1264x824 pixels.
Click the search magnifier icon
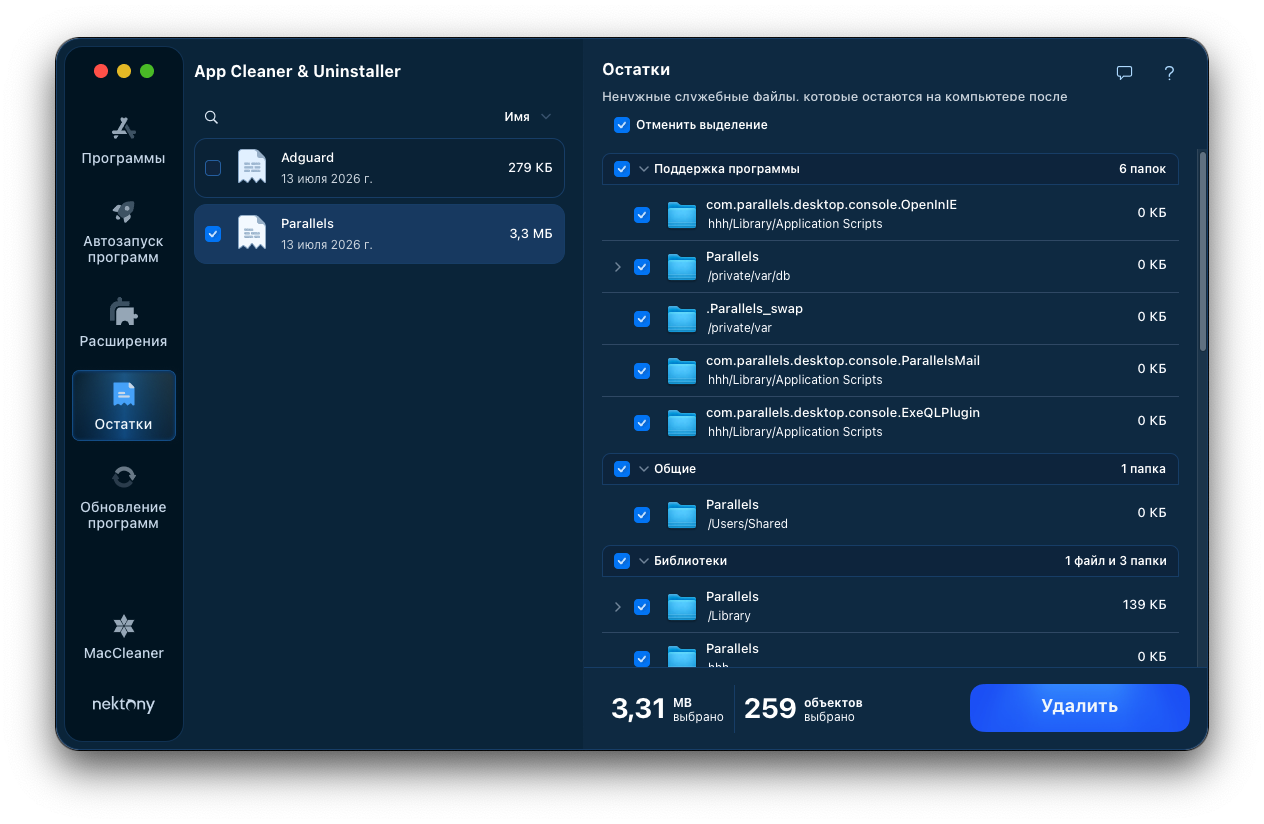click(x=211, y=117)
